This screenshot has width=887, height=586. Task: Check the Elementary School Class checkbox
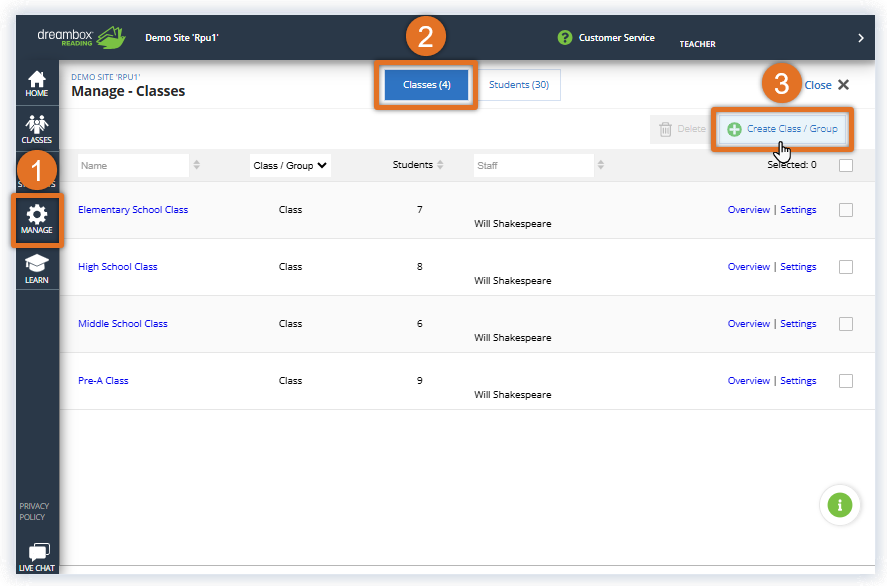pyautogui.click(x=846, y=210)
